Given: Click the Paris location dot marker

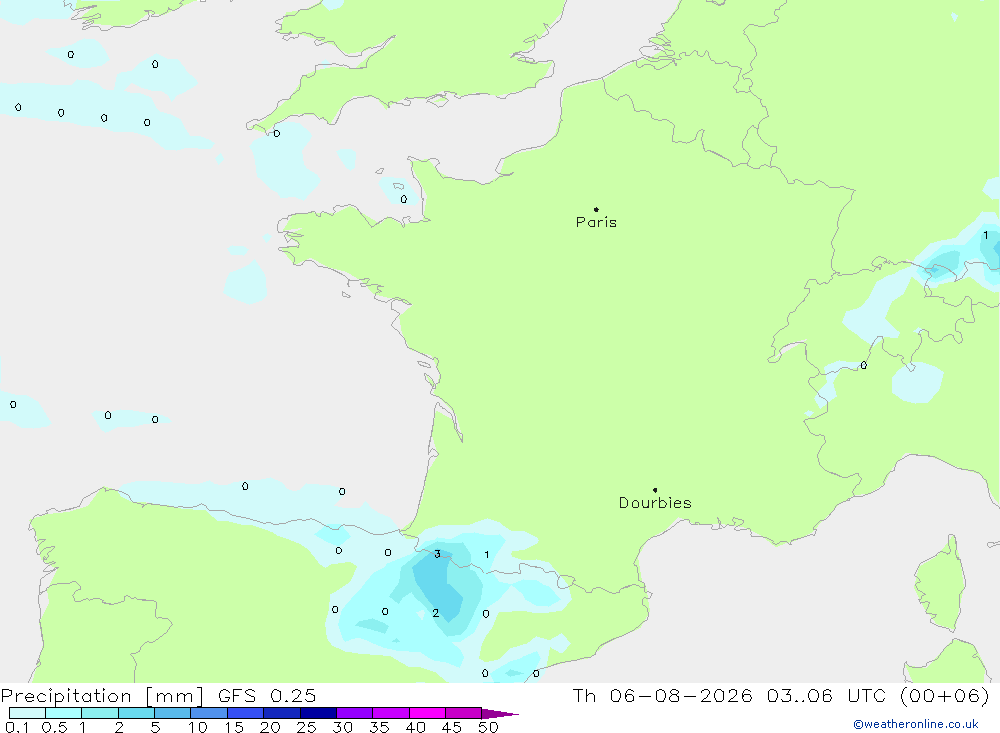Looking at the screenshot, I should pyautogui.click(x=596, y=209).
